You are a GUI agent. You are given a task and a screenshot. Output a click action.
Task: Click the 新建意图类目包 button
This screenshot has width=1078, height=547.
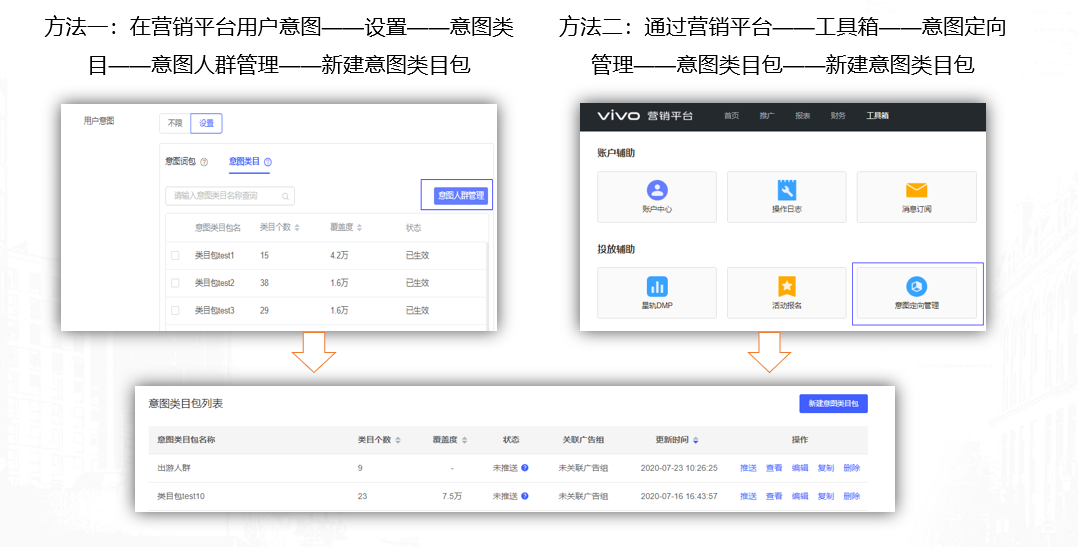click(x=833, y=404)
